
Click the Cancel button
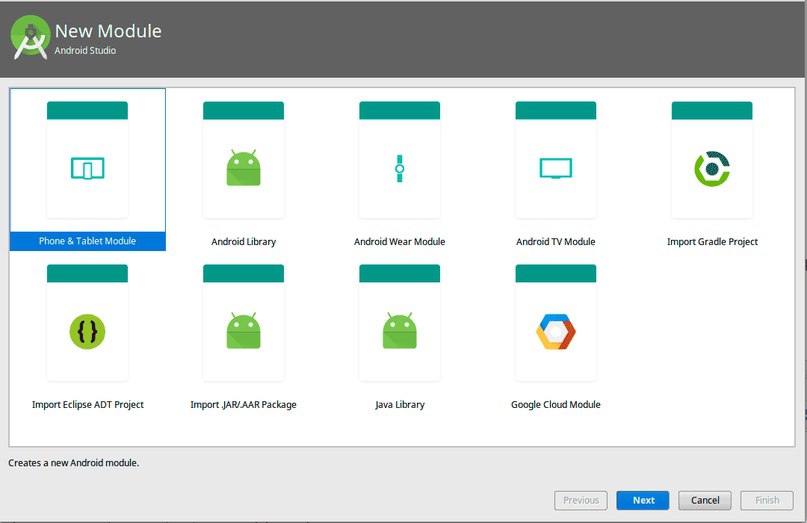pos(705,500)
